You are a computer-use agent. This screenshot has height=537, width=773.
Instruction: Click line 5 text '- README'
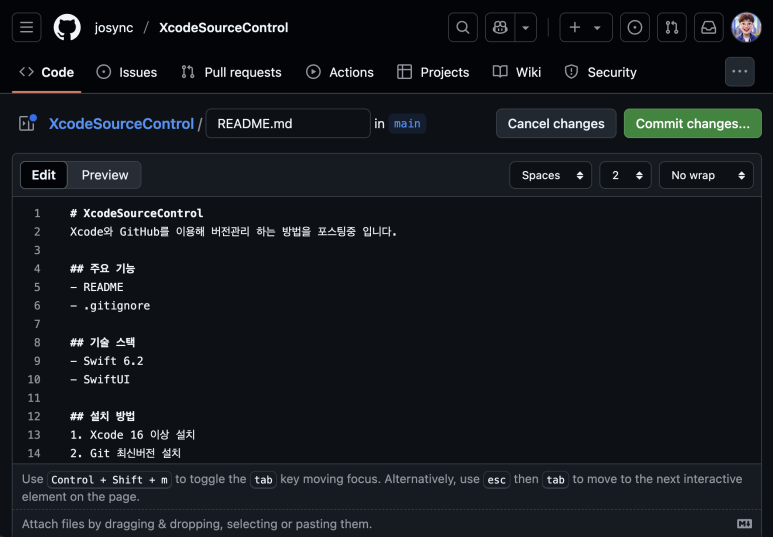pyautogui.click(x=97, y=287)
